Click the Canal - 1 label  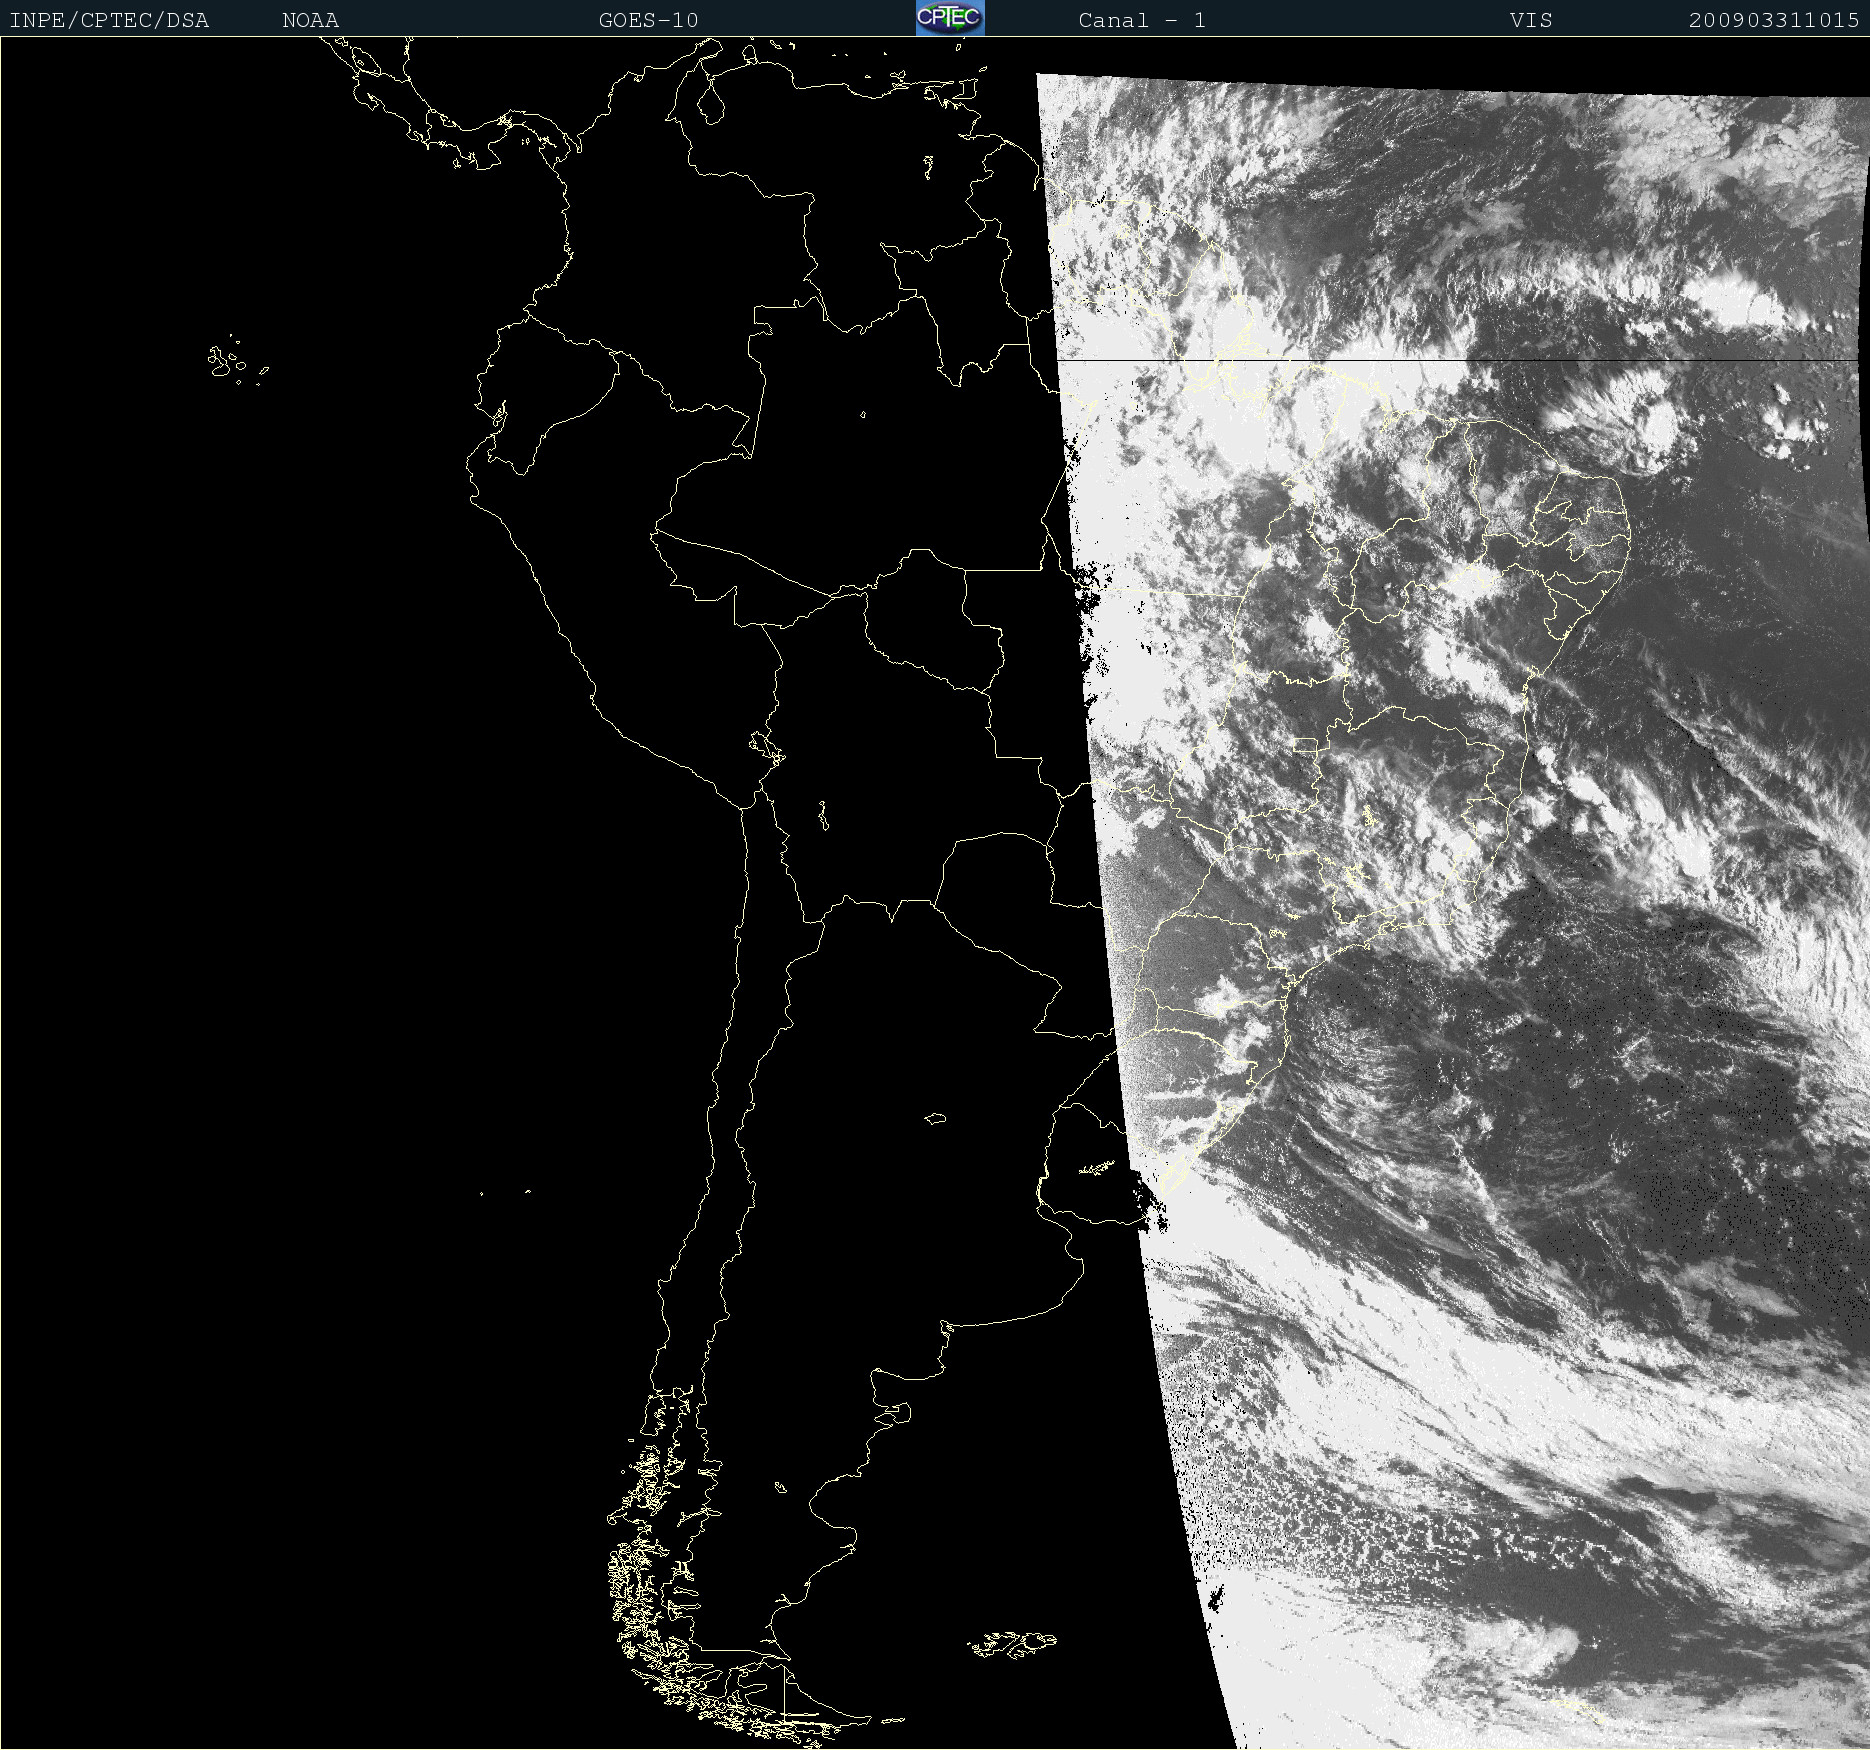click(x=1142, y=20)
